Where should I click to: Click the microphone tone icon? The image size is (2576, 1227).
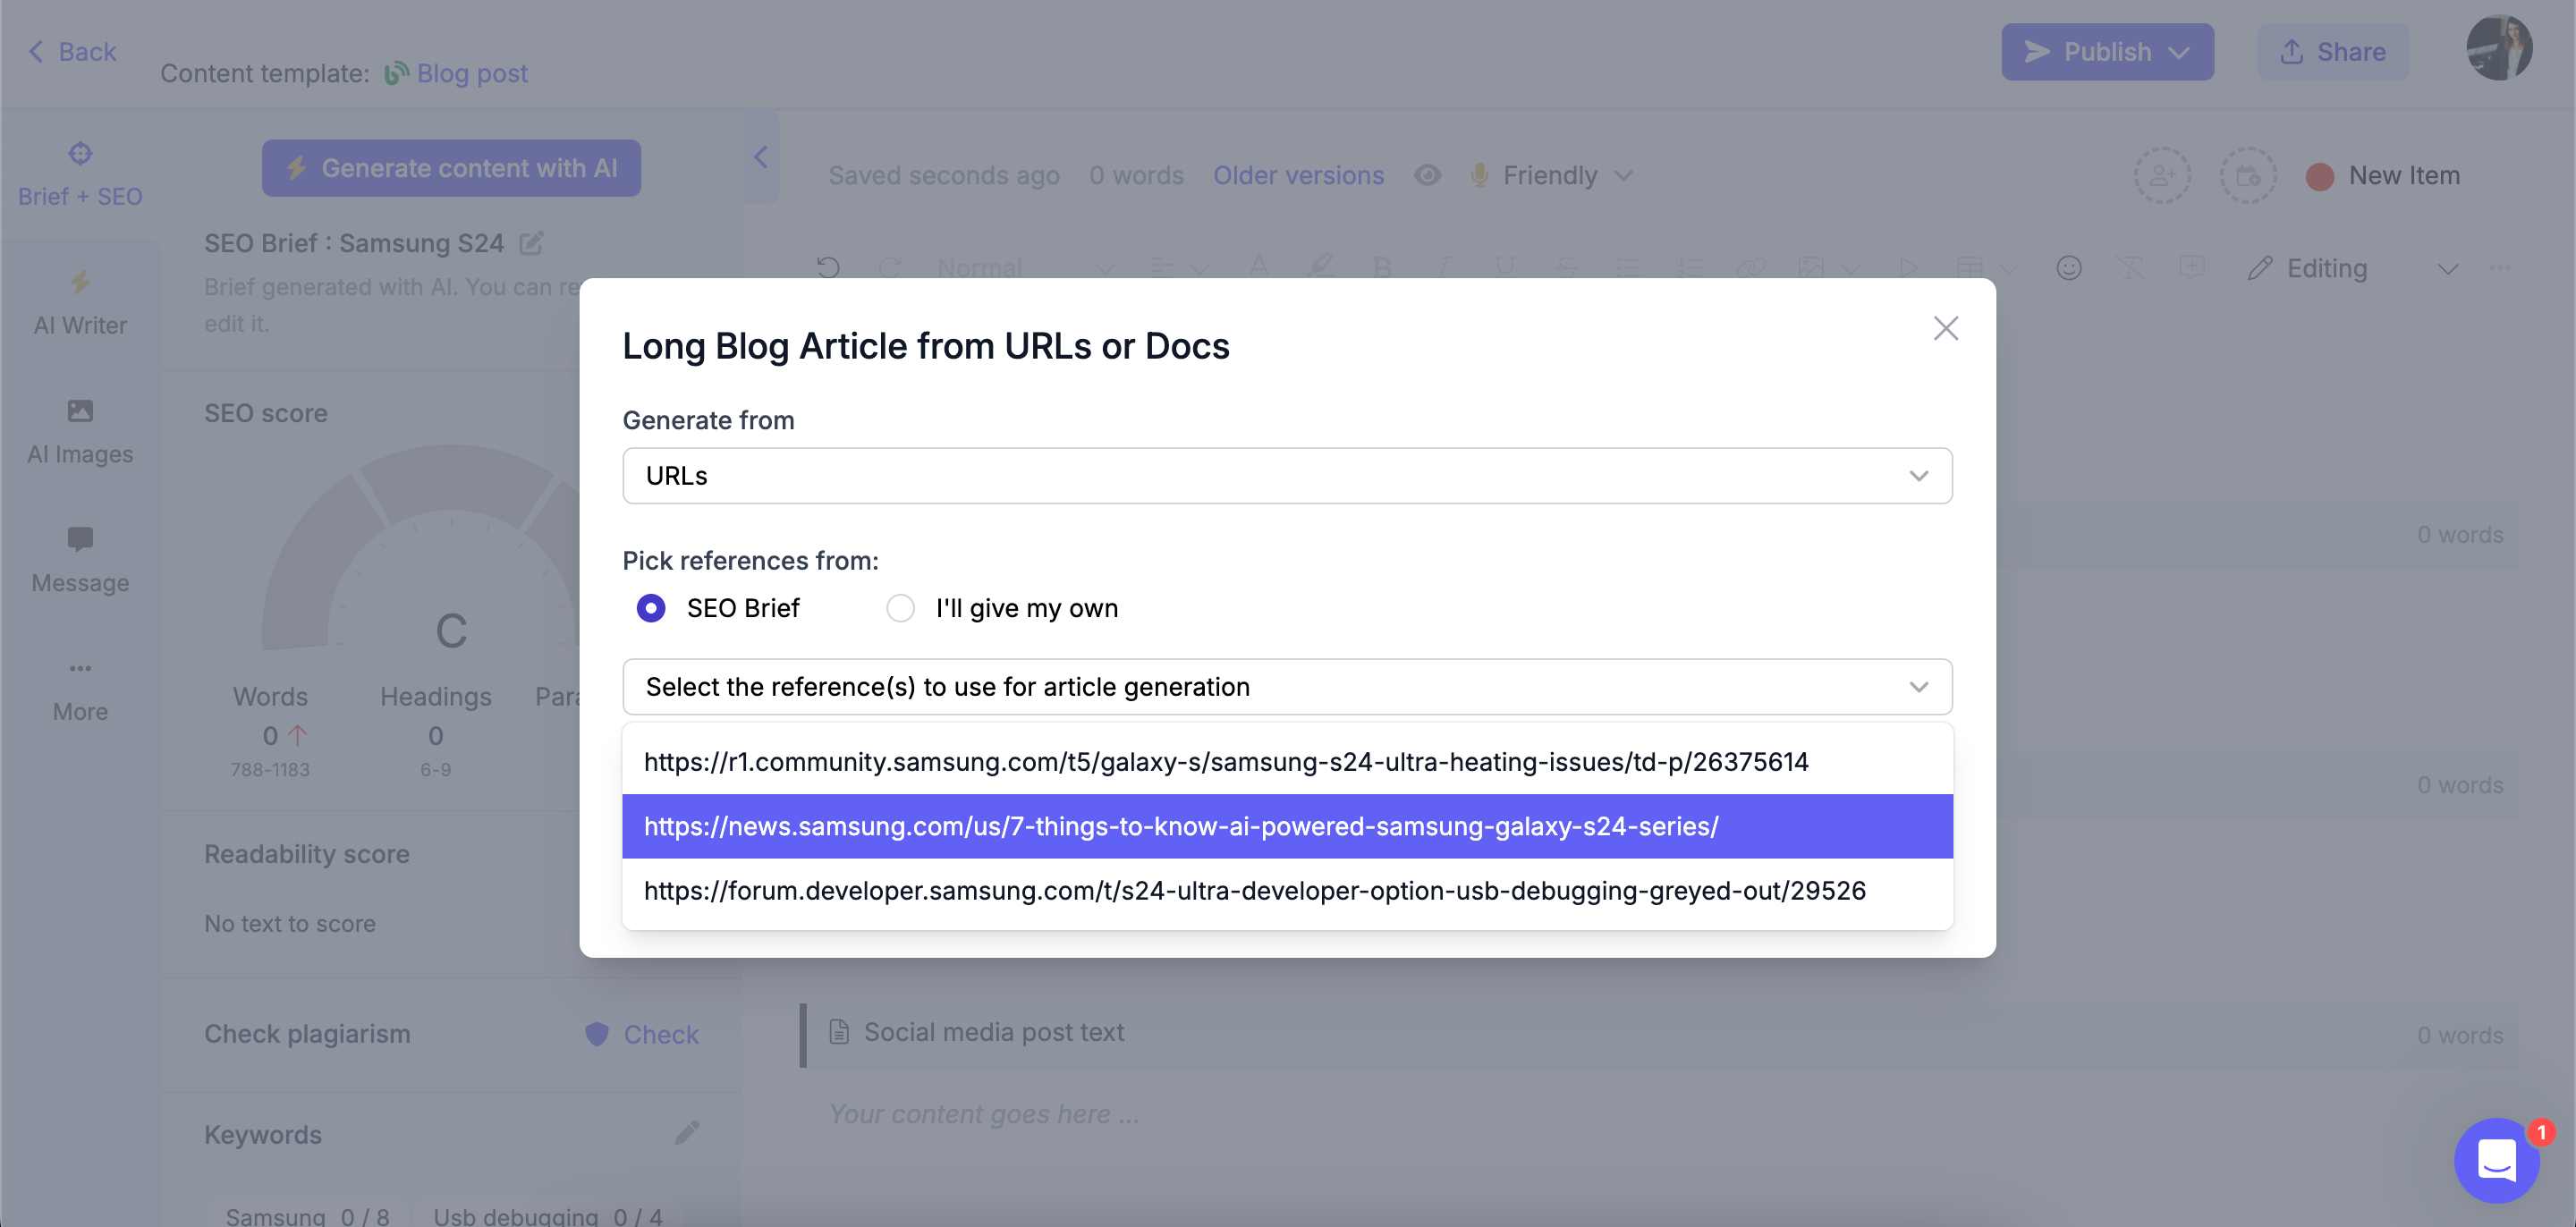[1479, 175]
